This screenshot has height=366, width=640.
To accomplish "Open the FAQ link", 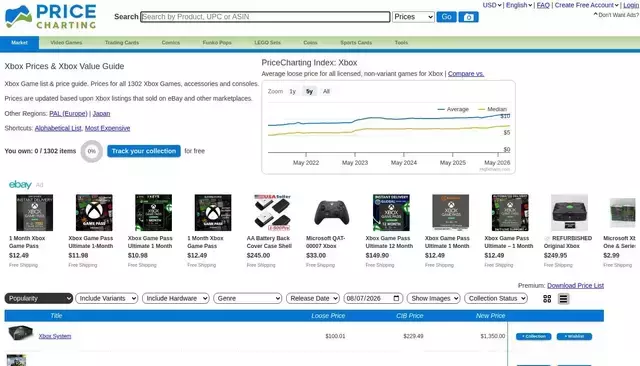I will point(543,5).
